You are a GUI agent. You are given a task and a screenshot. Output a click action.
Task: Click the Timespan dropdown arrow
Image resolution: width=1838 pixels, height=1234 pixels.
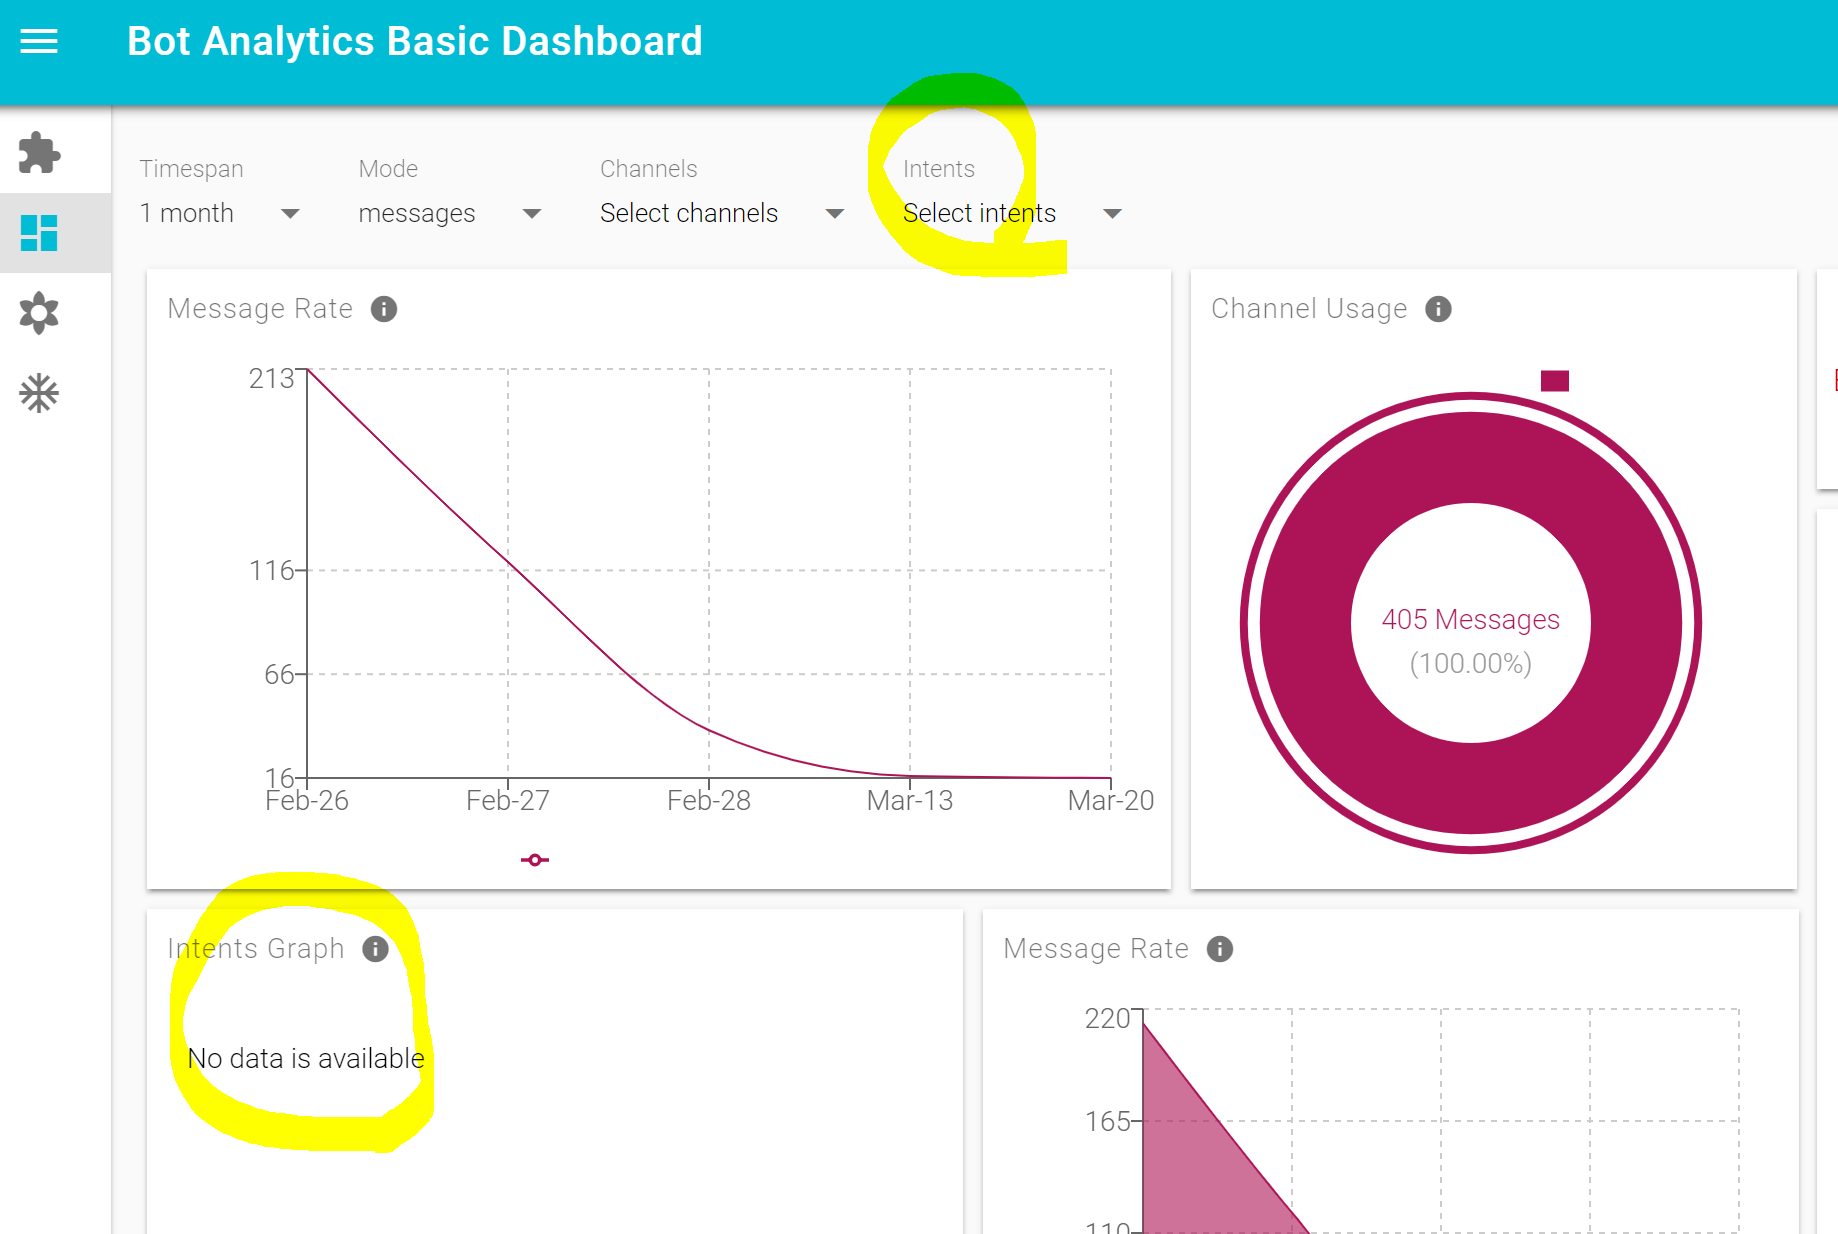290,213
